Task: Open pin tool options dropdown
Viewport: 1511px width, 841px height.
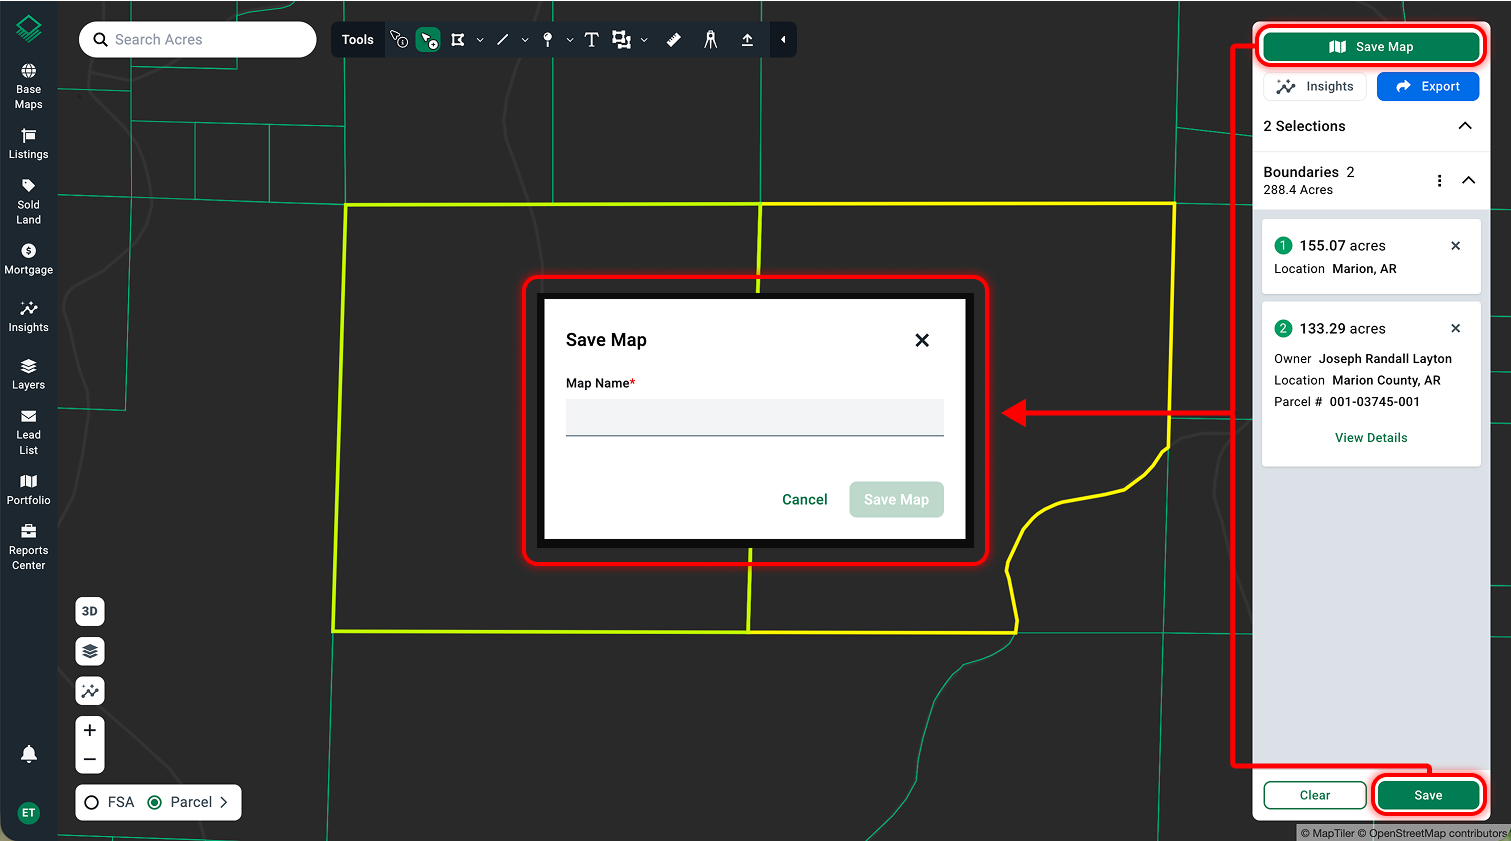Action: point(570,40)
